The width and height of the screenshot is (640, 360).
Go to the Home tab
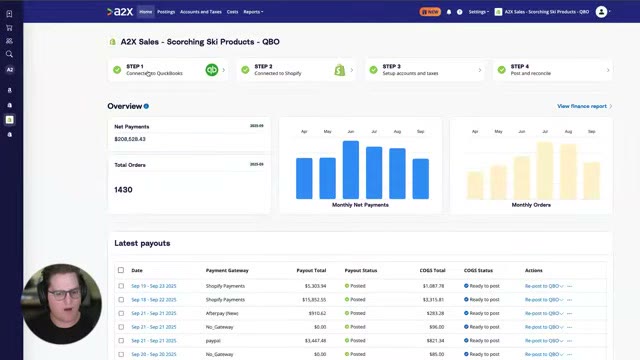[146, 12]
